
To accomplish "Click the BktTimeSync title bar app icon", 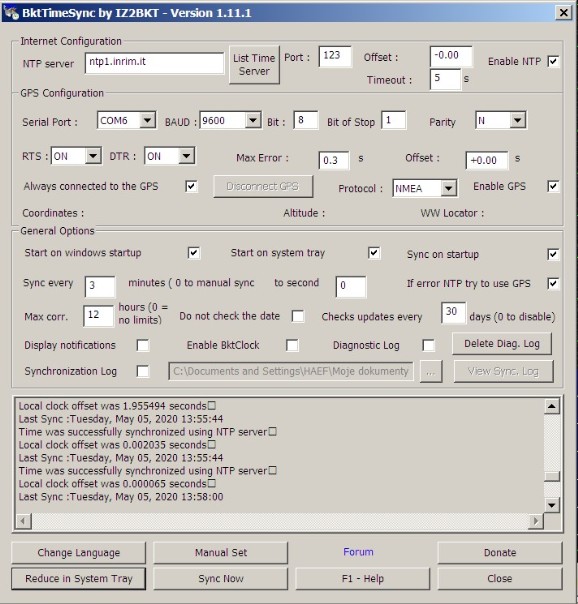I will [x=11, y=13].
